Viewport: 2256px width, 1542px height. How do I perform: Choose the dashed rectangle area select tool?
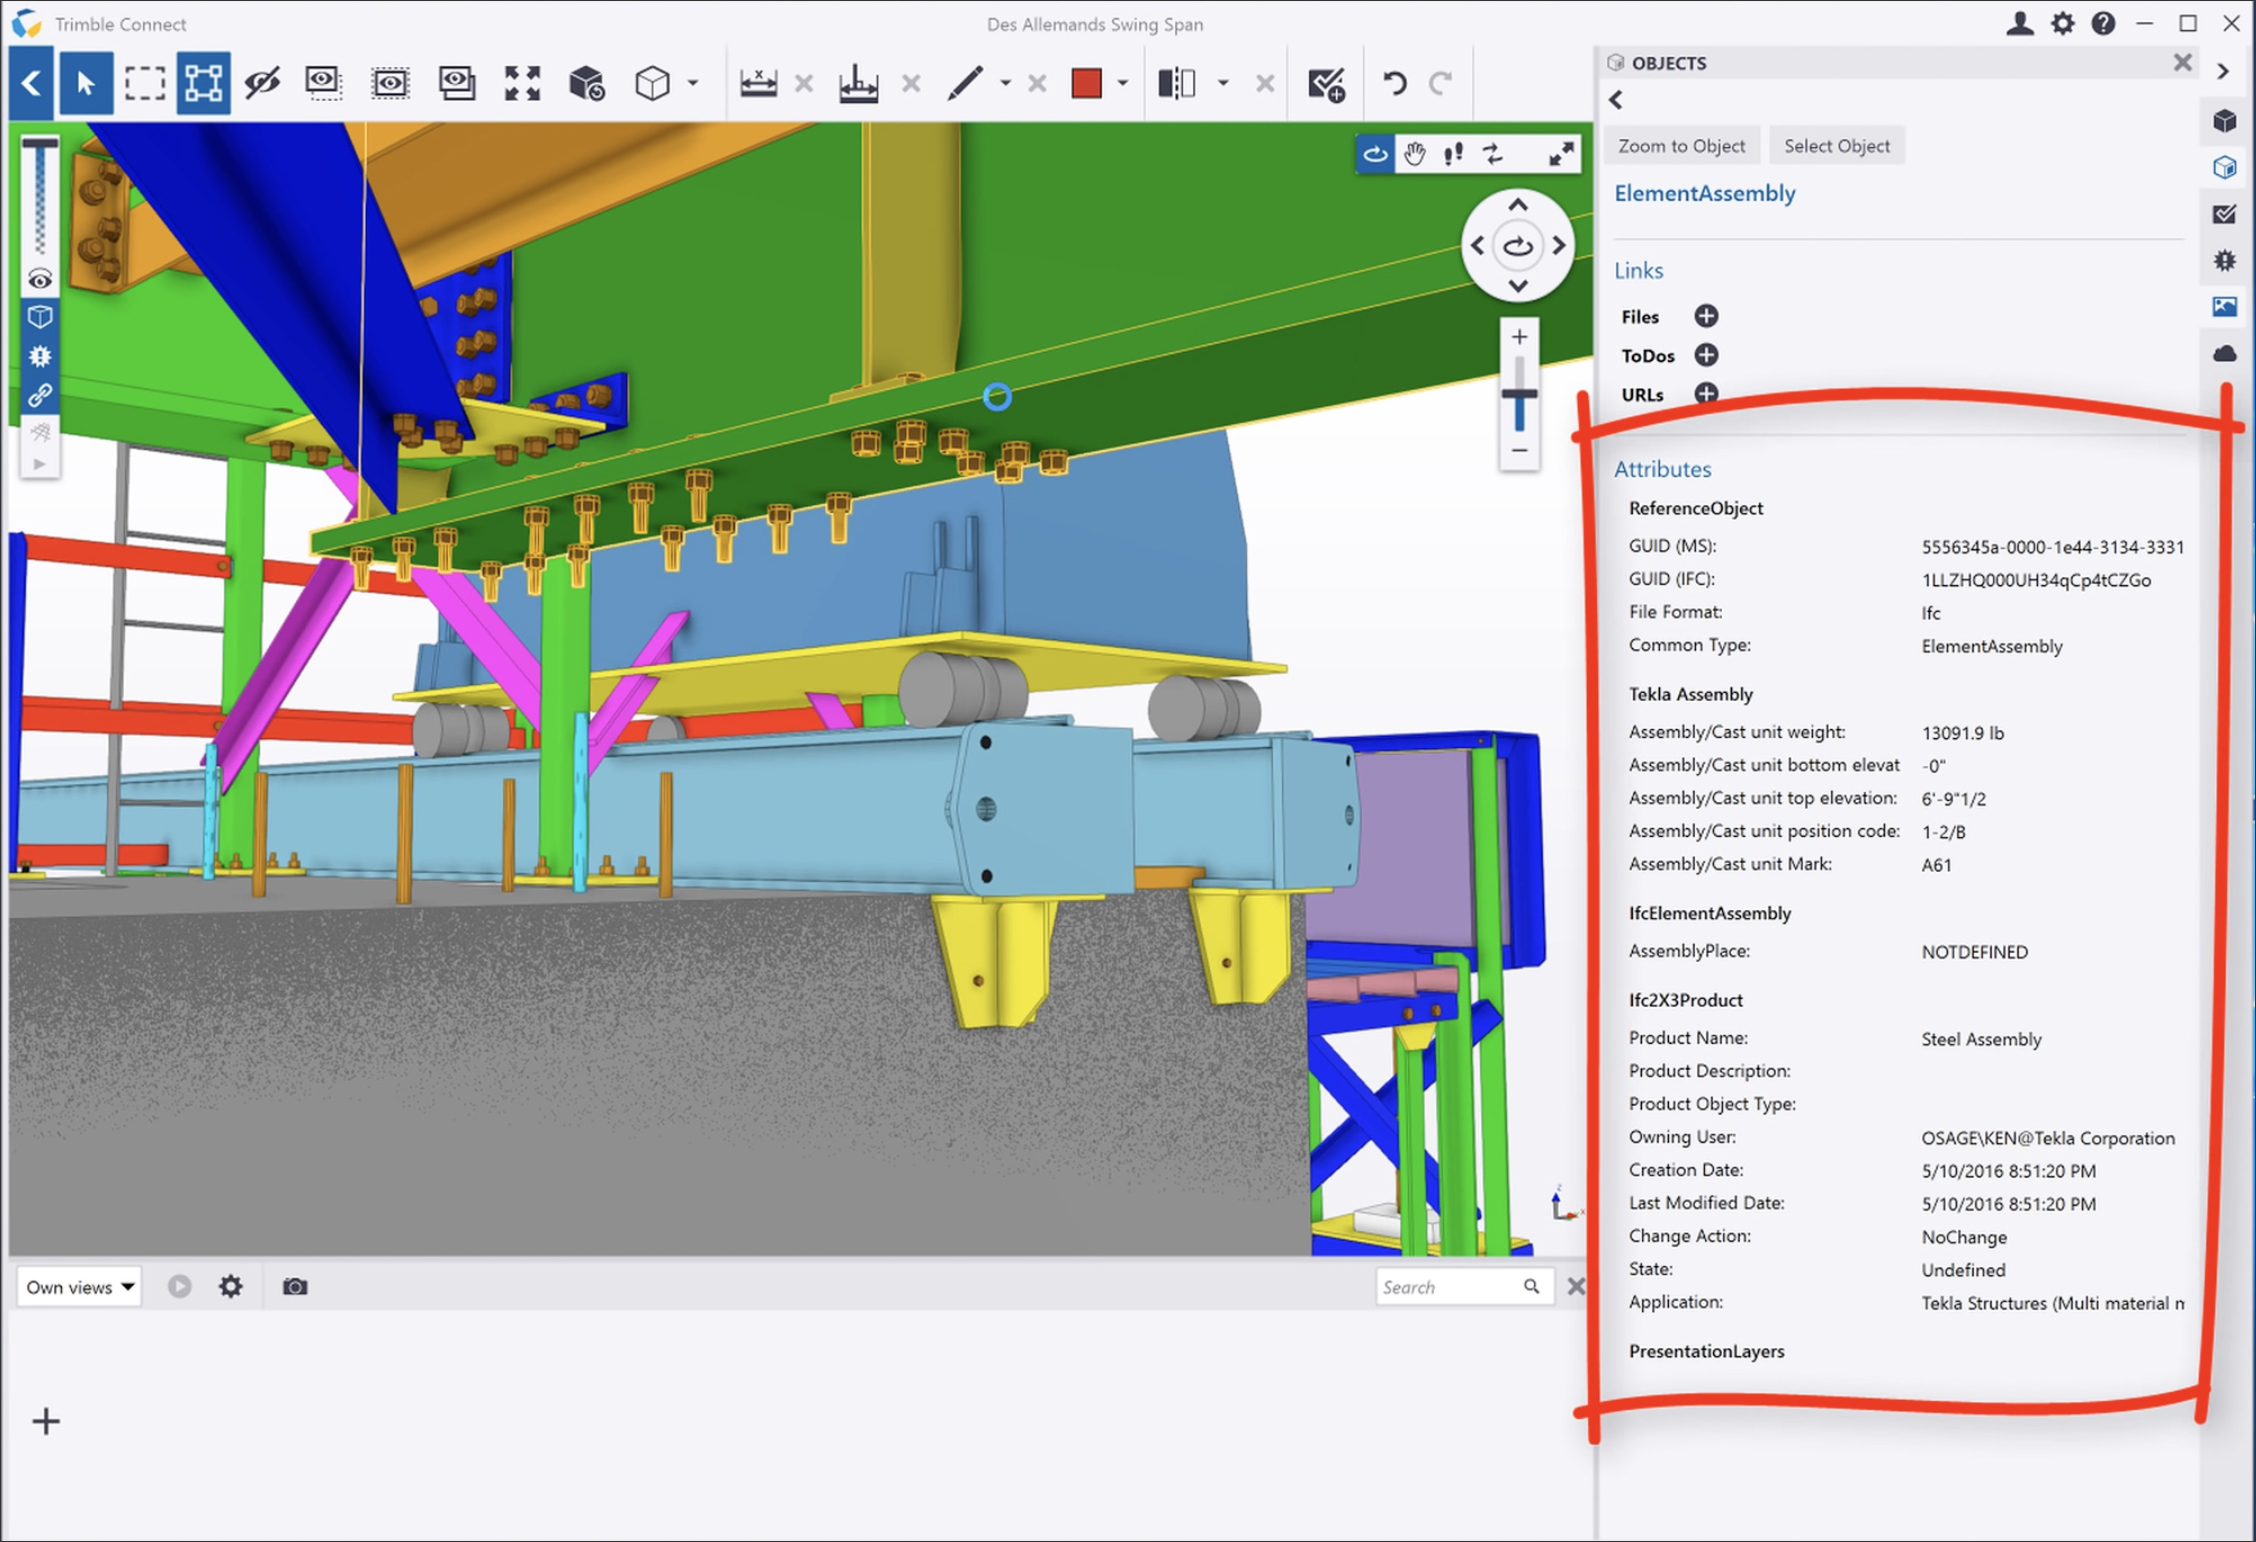pos(144,83)
